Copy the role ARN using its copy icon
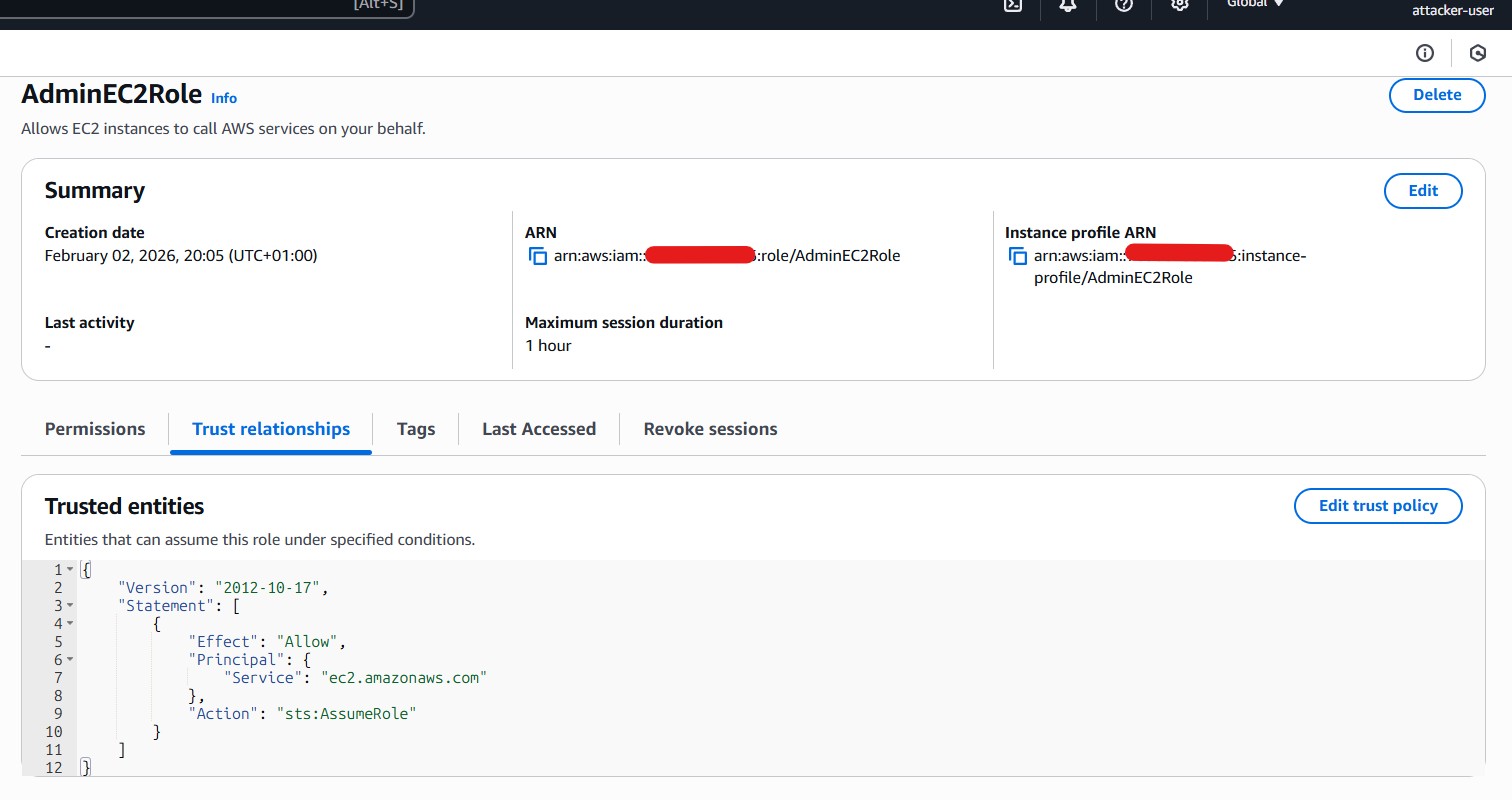 point(537,256)
